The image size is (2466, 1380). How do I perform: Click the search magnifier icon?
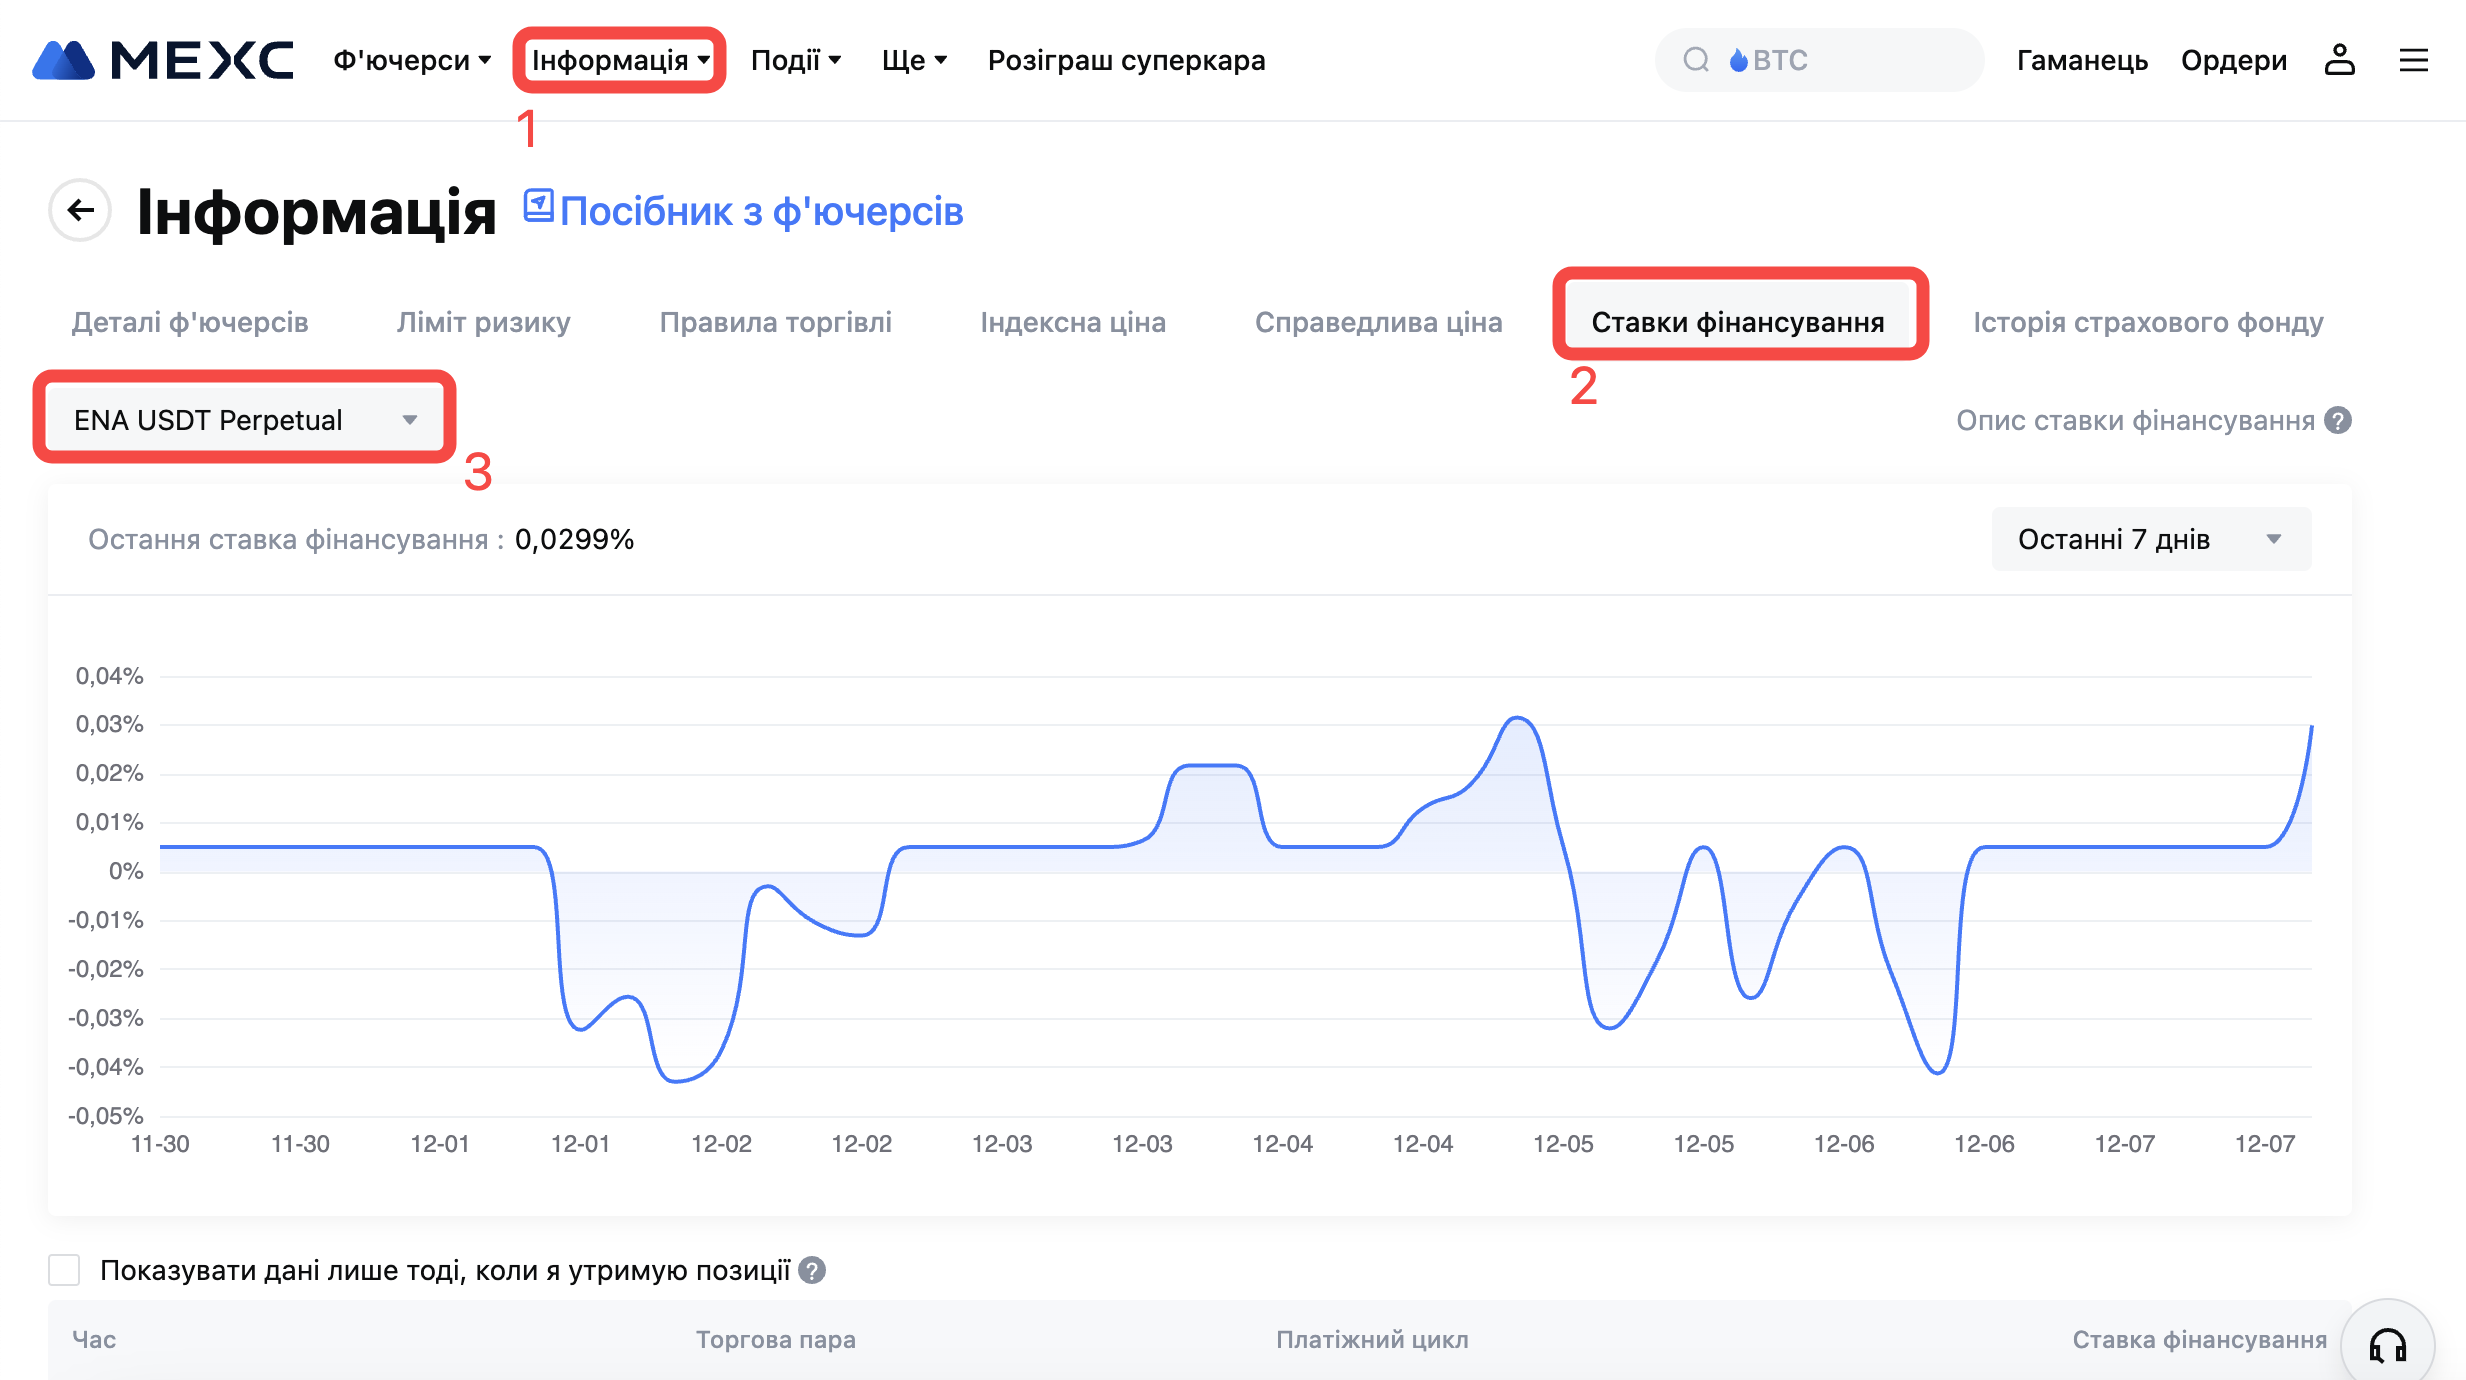(1696, 60)
